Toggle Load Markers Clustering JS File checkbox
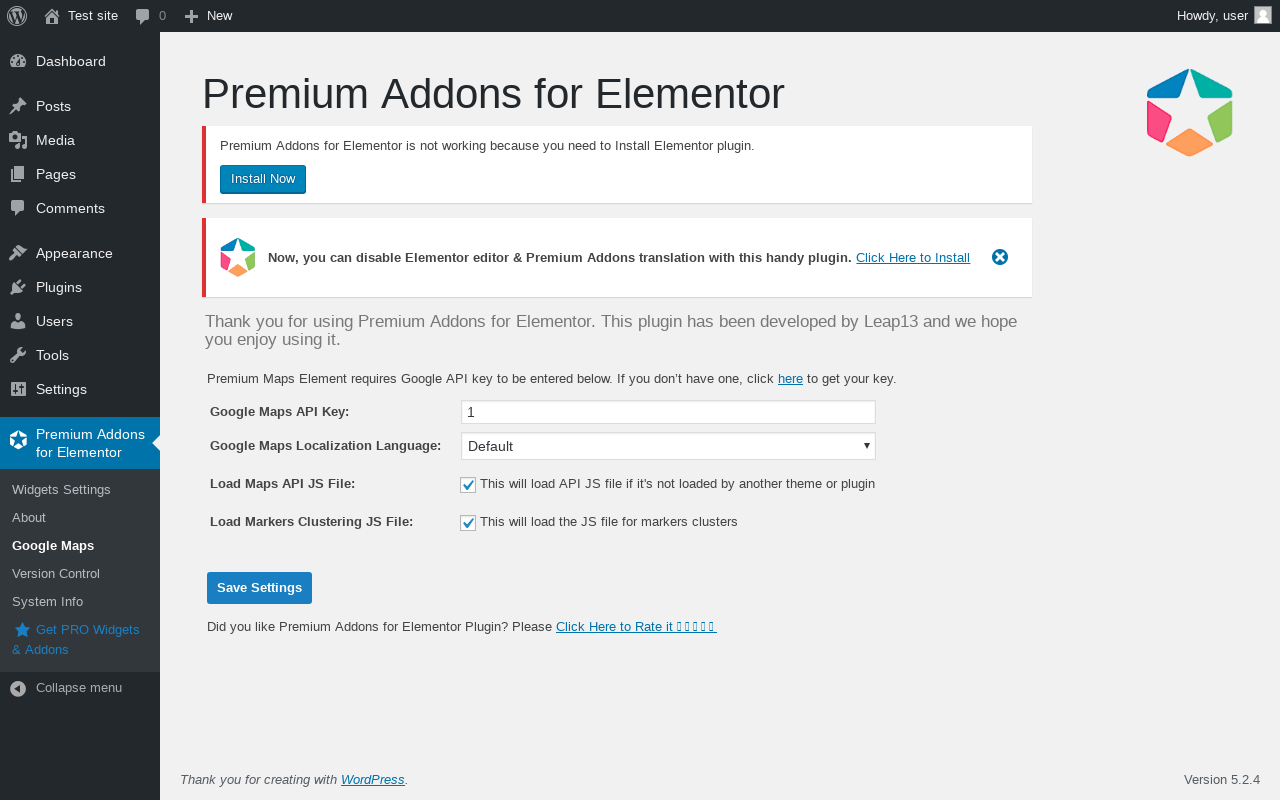1280x800 pixels. [x=468, y=523]
